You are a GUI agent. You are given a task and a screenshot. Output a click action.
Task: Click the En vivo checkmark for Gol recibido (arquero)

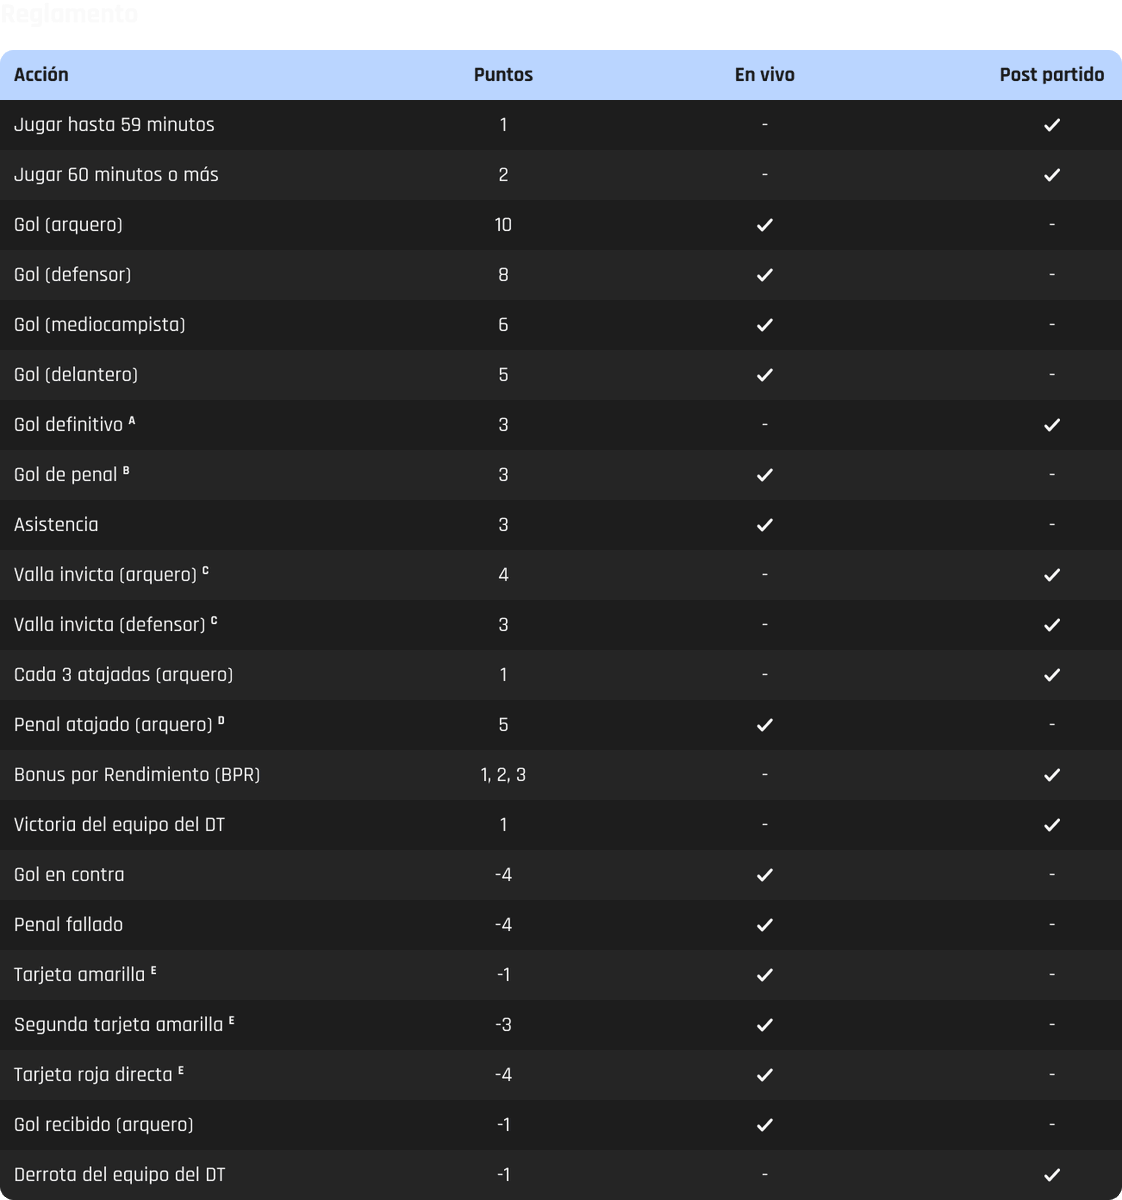coord(765,1125)
